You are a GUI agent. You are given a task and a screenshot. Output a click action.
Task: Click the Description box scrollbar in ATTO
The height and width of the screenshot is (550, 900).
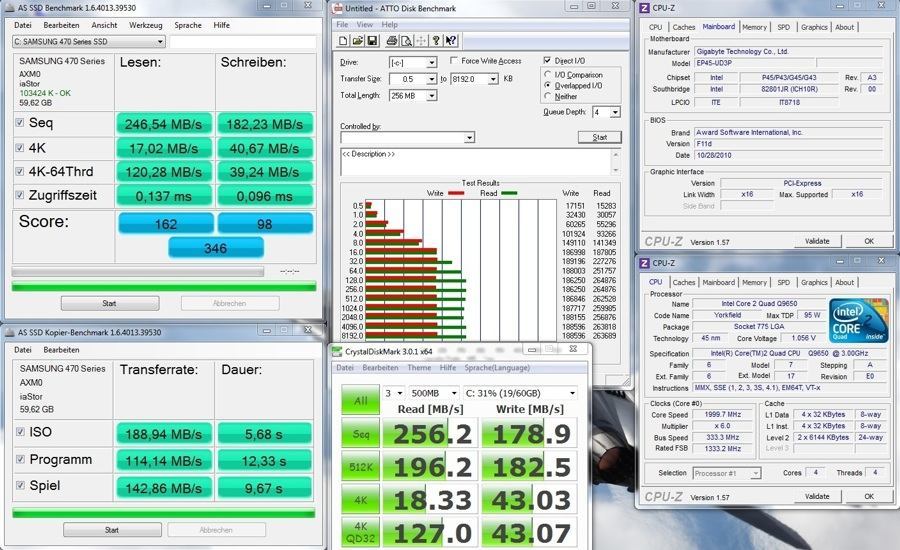[616, 162]
